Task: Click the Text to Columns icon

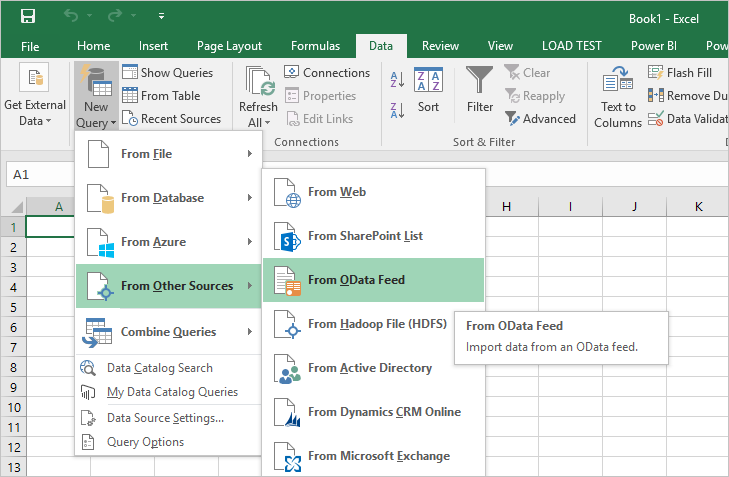Action: (x=618, y=78)
